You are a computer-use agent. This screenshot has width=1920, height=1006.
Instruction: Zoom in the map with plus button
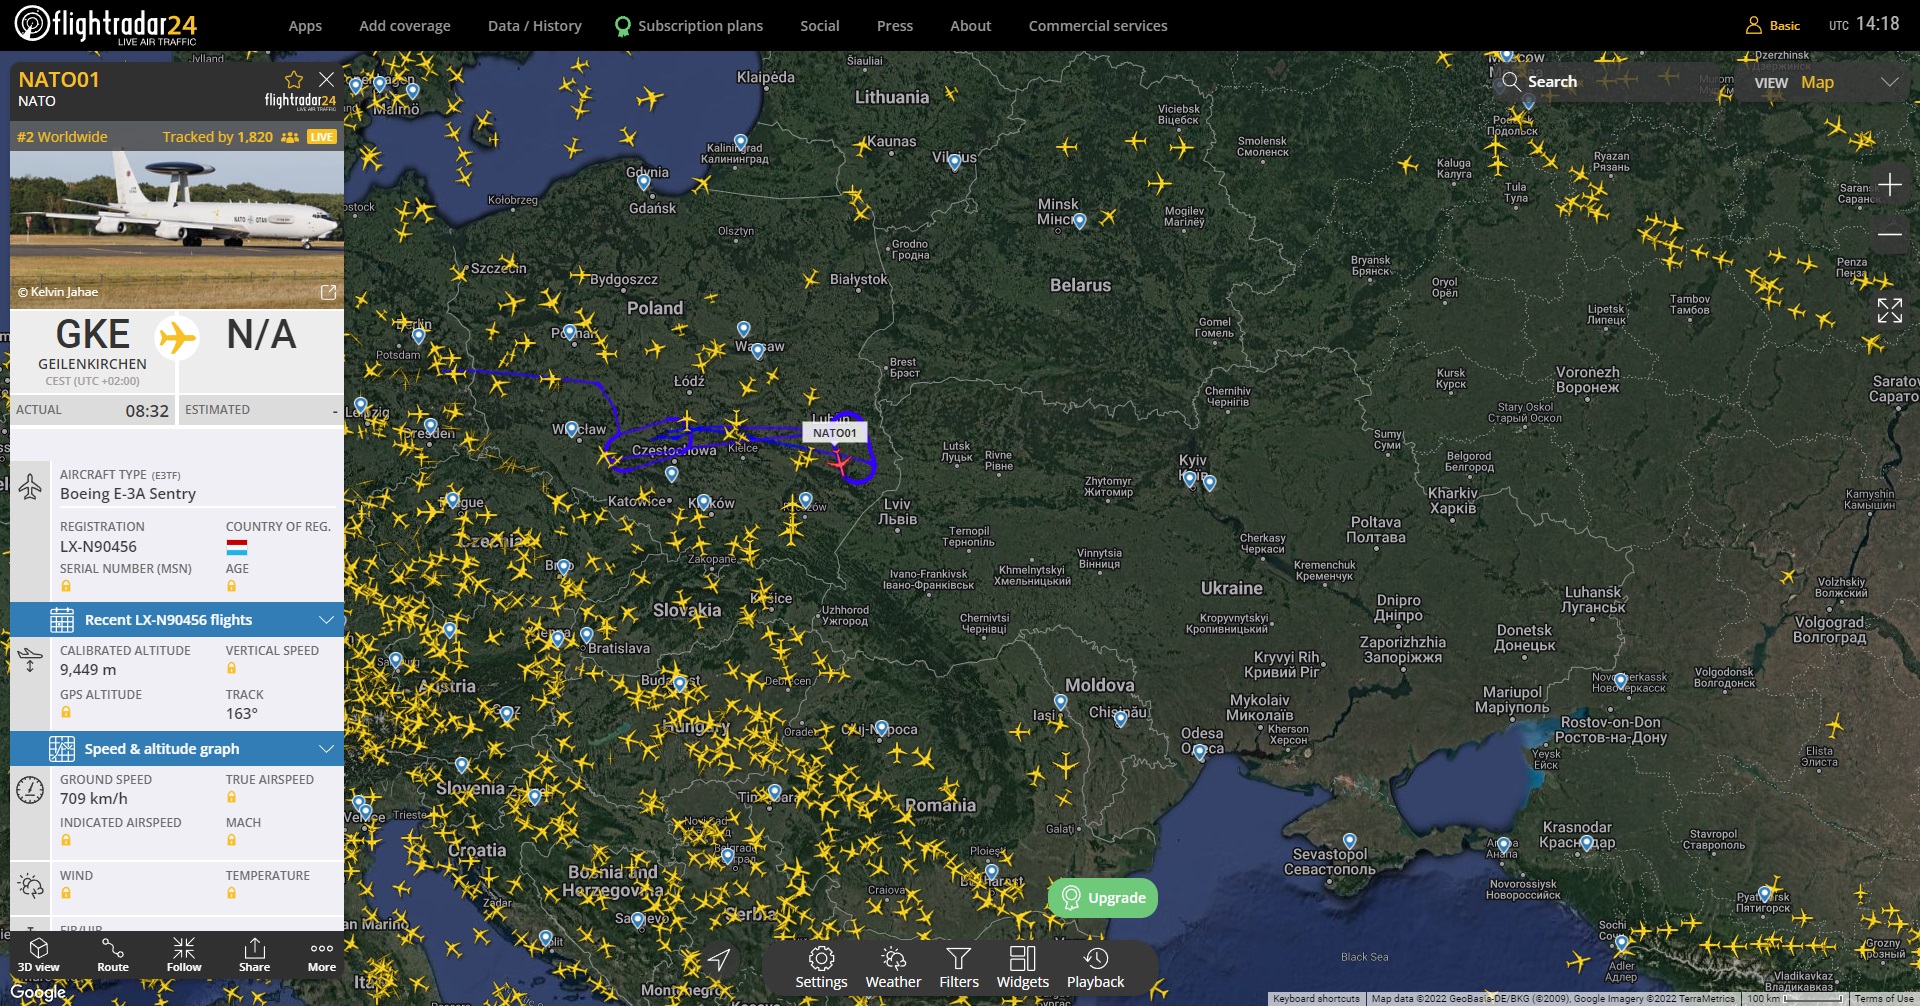1889,185
